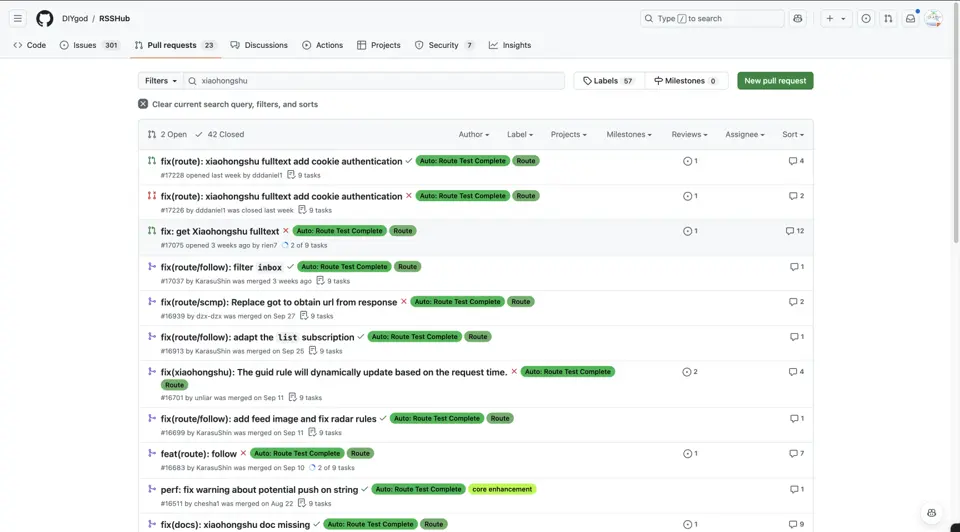Screen dimensions: 960x532
Task: Switch to the Code tab
Action: coord(29,45)
